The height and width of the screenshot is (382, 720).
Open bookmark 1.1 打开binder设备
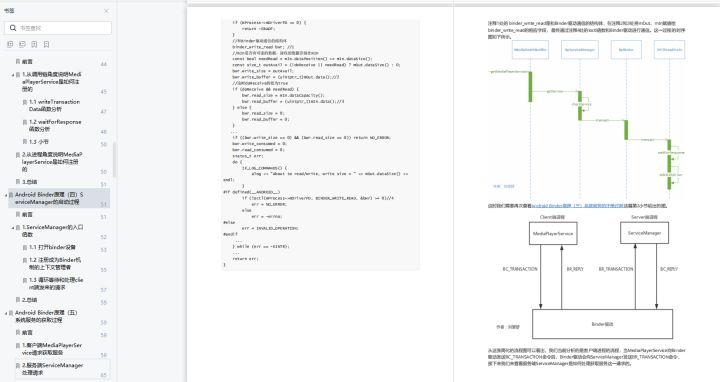[52, 247]
